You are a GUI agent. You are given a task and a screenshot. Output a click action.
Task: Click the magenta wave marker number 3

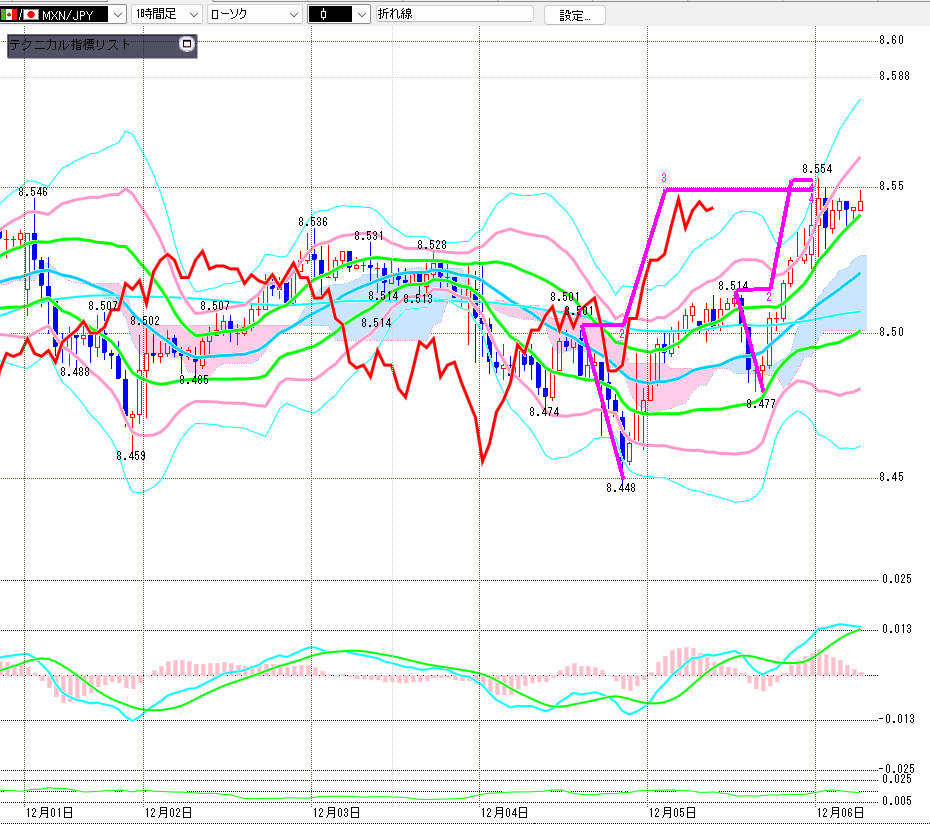pos(663,178)
